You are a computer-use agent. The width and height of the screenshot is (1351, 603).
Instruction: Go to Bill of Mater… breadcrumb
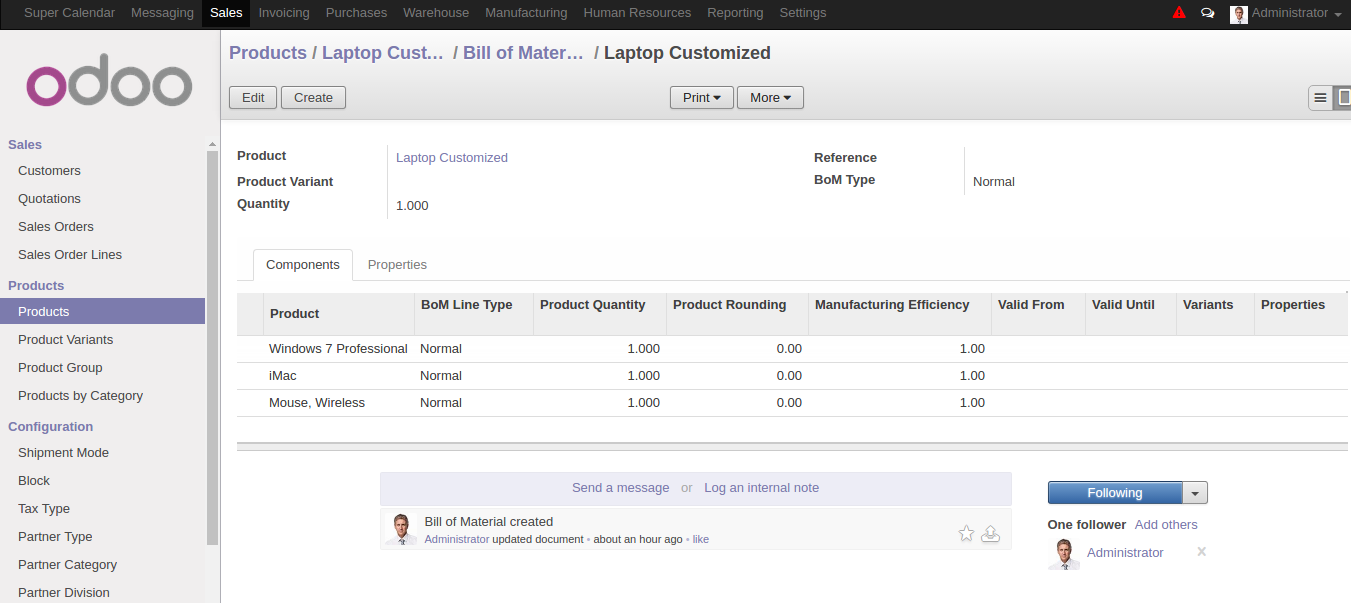(523, 53)
